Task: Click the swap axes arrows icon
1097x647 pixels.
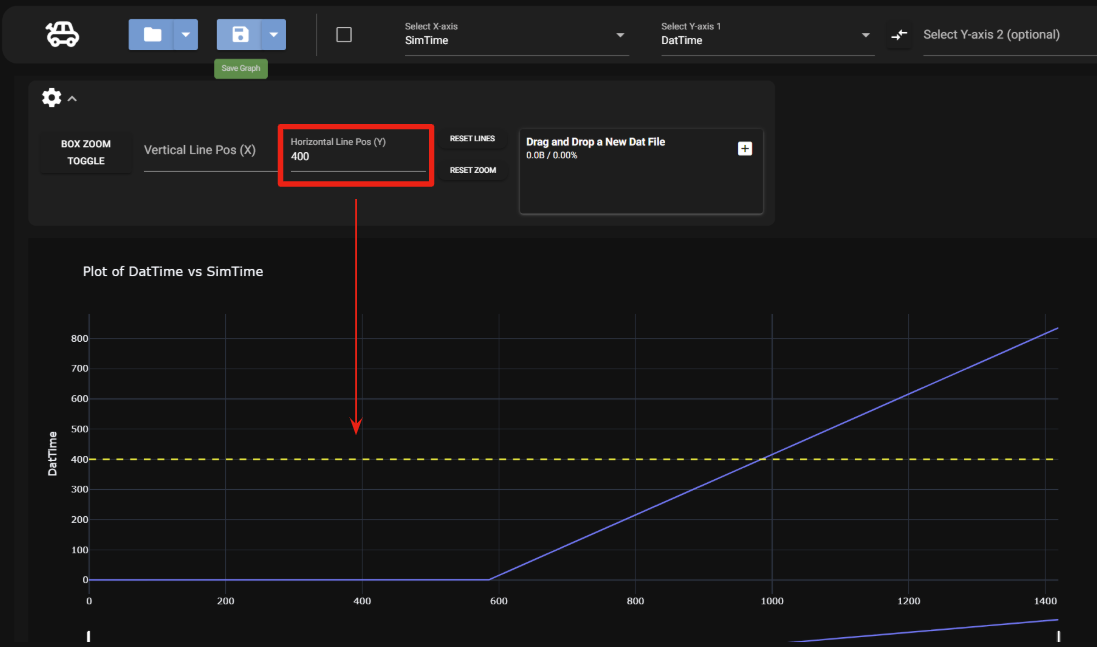Action: [x=899, y=35]
